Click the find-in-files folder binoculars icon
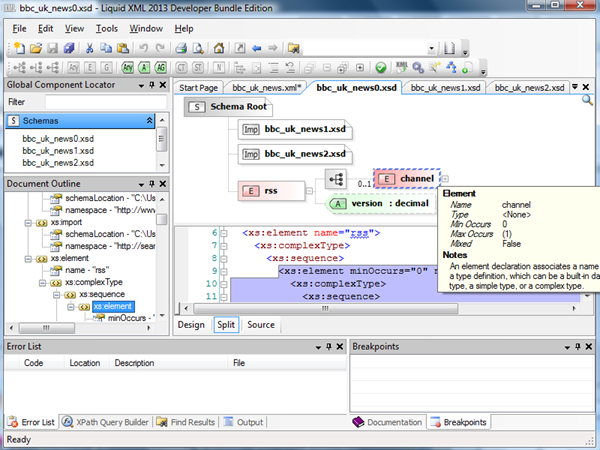This screenshot has width=600, height=450. (x=293, y=48)
